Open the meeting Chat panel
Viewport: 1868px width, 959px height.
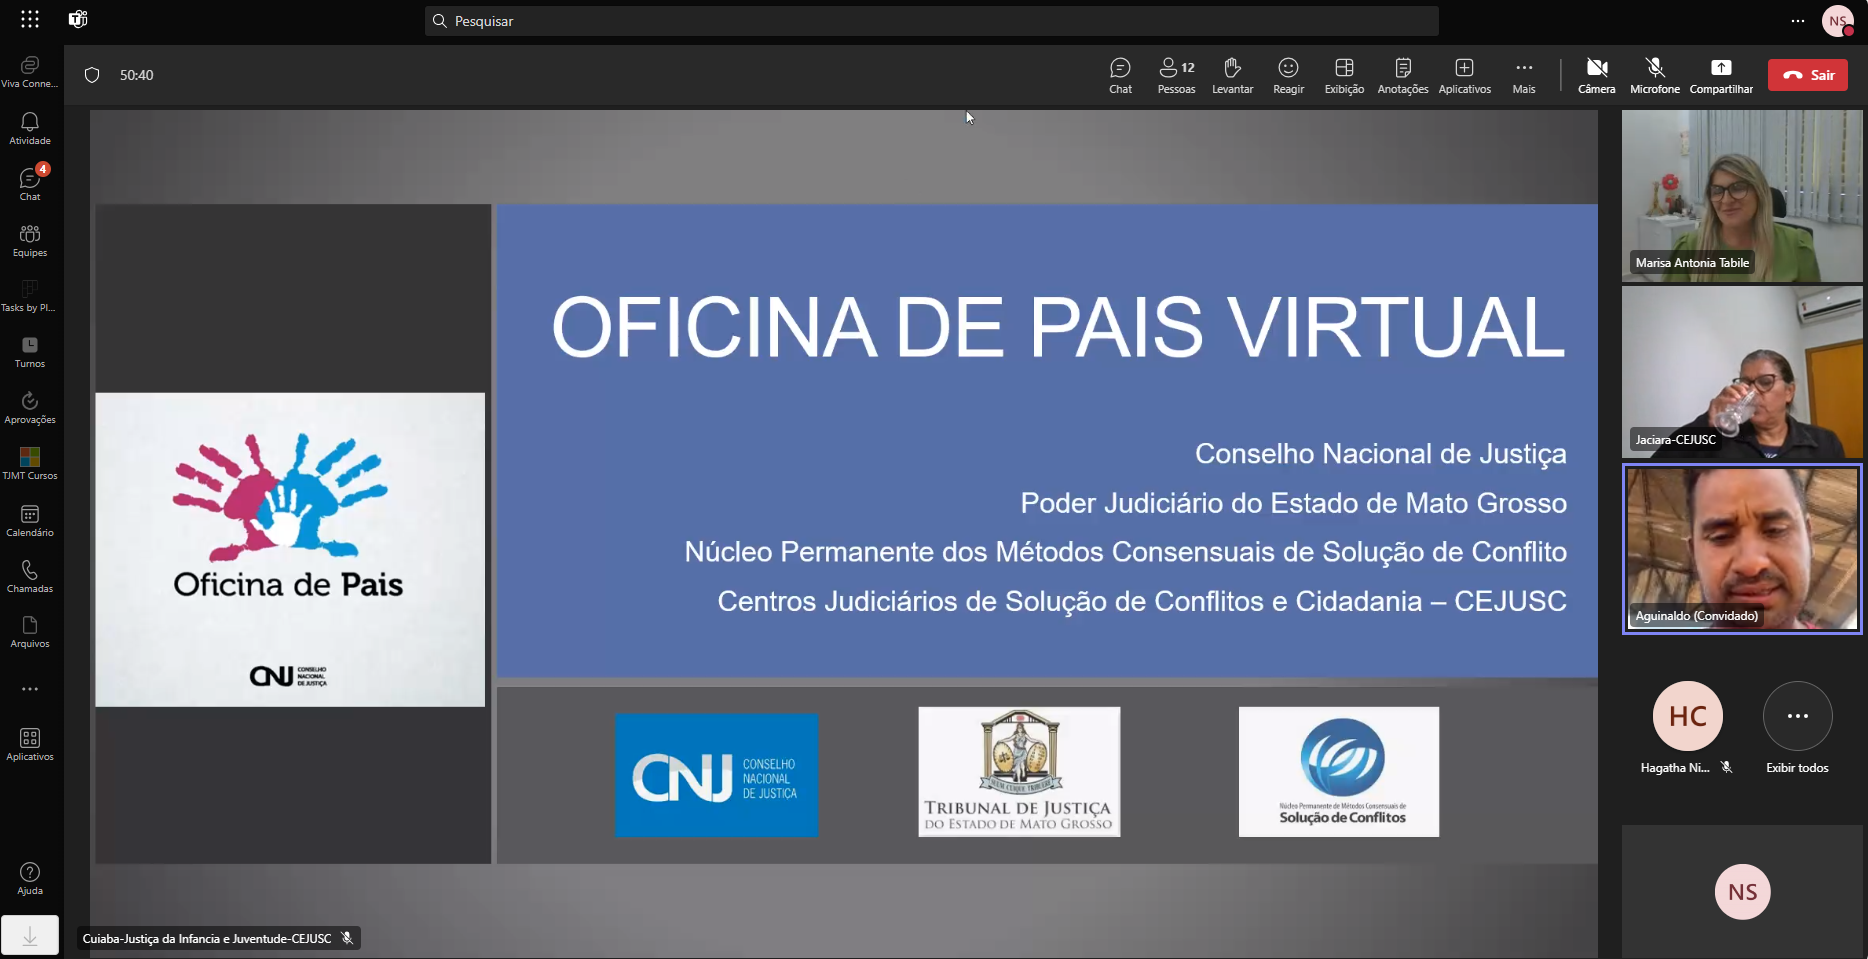coord(1120,75)
